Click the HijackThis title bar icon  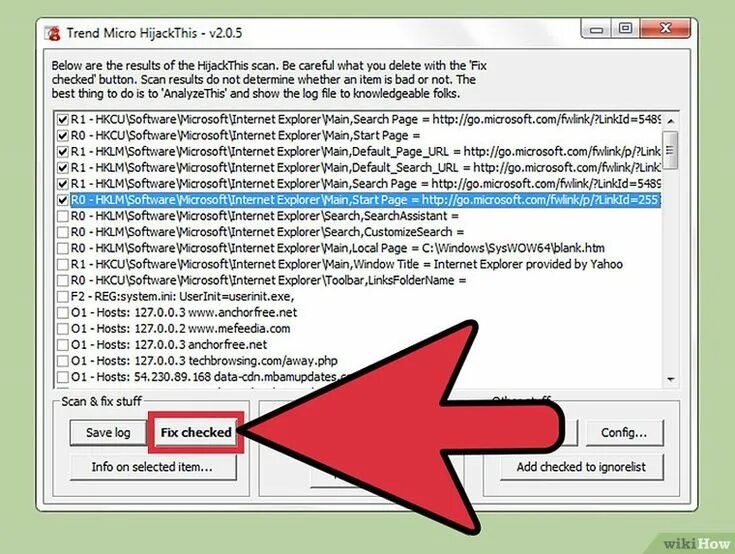54,33
